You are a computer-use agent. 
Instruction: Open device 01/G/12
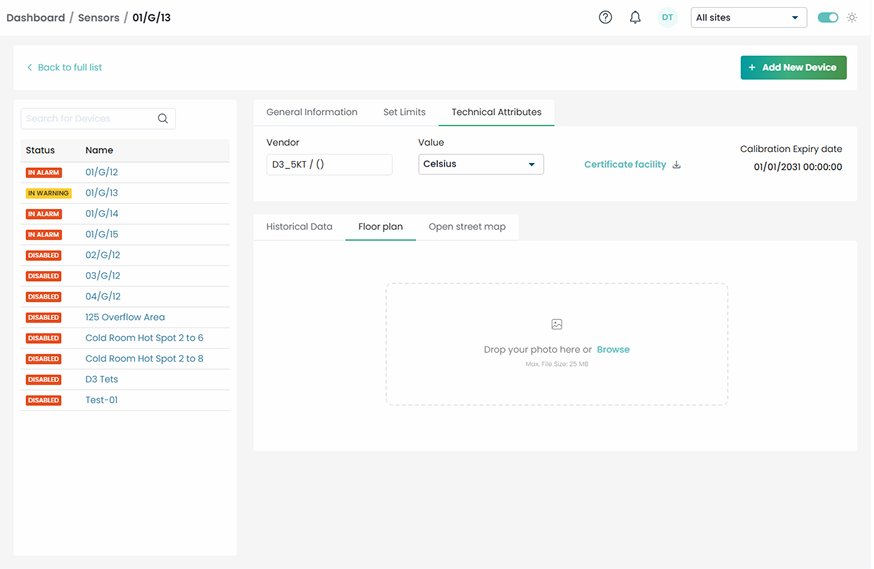101,172
